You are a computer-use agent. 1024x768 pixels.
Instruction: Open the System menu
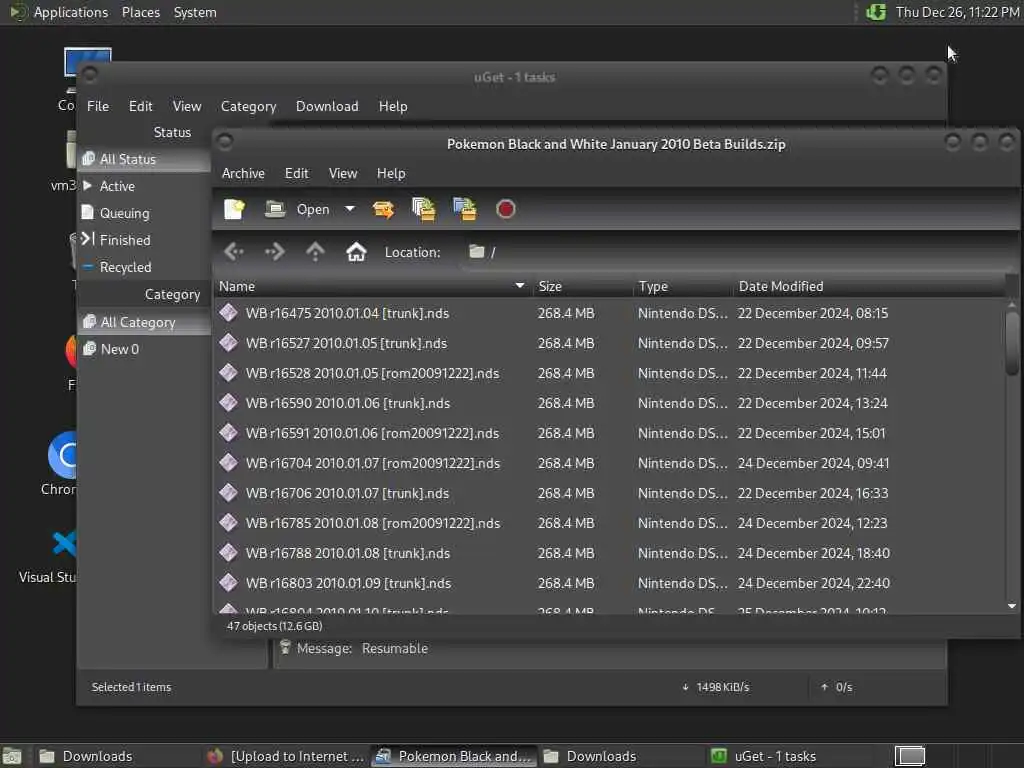coord(195,12)
